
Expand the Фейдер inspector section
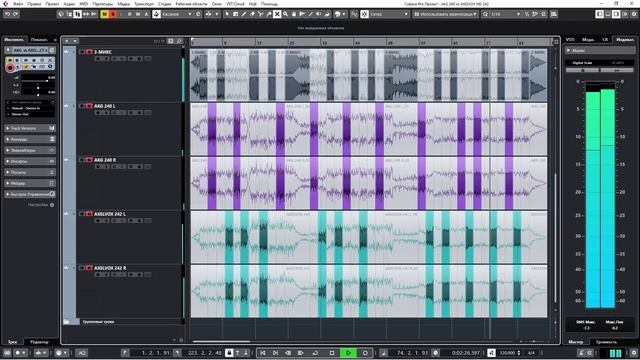(x=29, y=183)
